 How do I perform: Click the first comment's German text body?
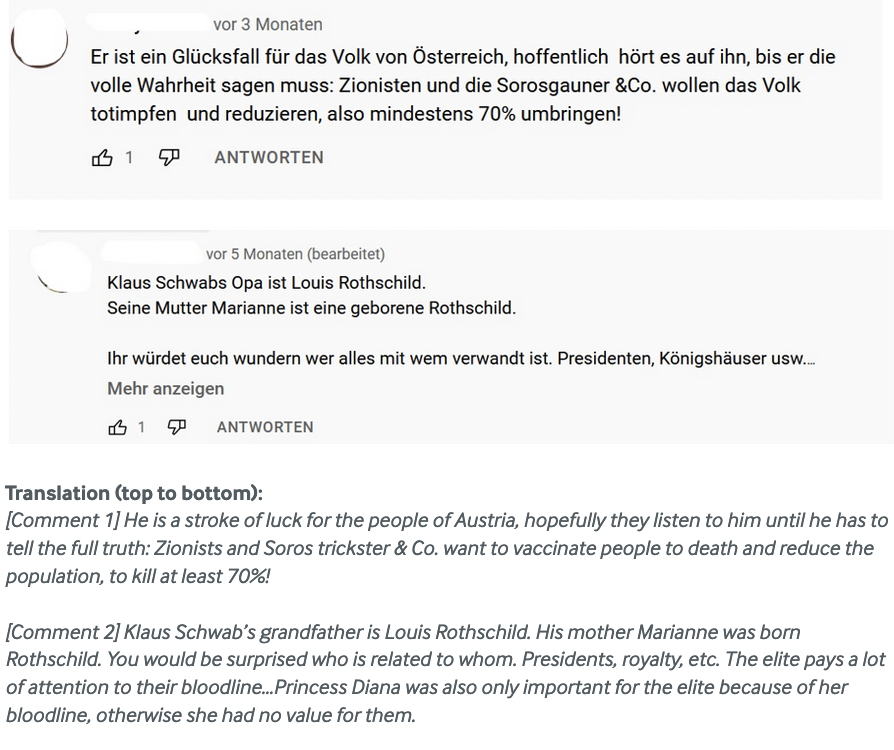tap(462, 86)
